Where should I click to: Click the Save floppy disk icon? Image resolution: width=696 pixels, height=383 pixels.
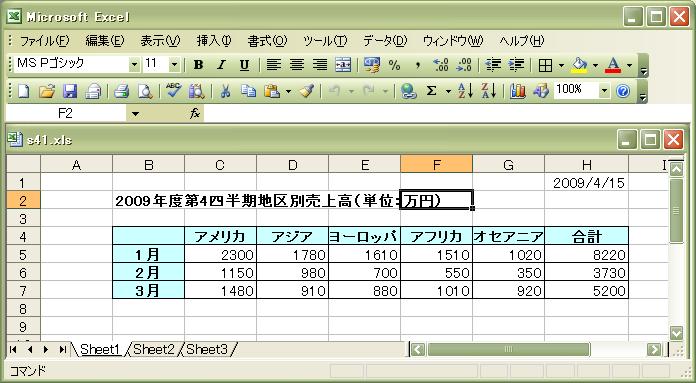pyautogui.click(x=70, y=91)
